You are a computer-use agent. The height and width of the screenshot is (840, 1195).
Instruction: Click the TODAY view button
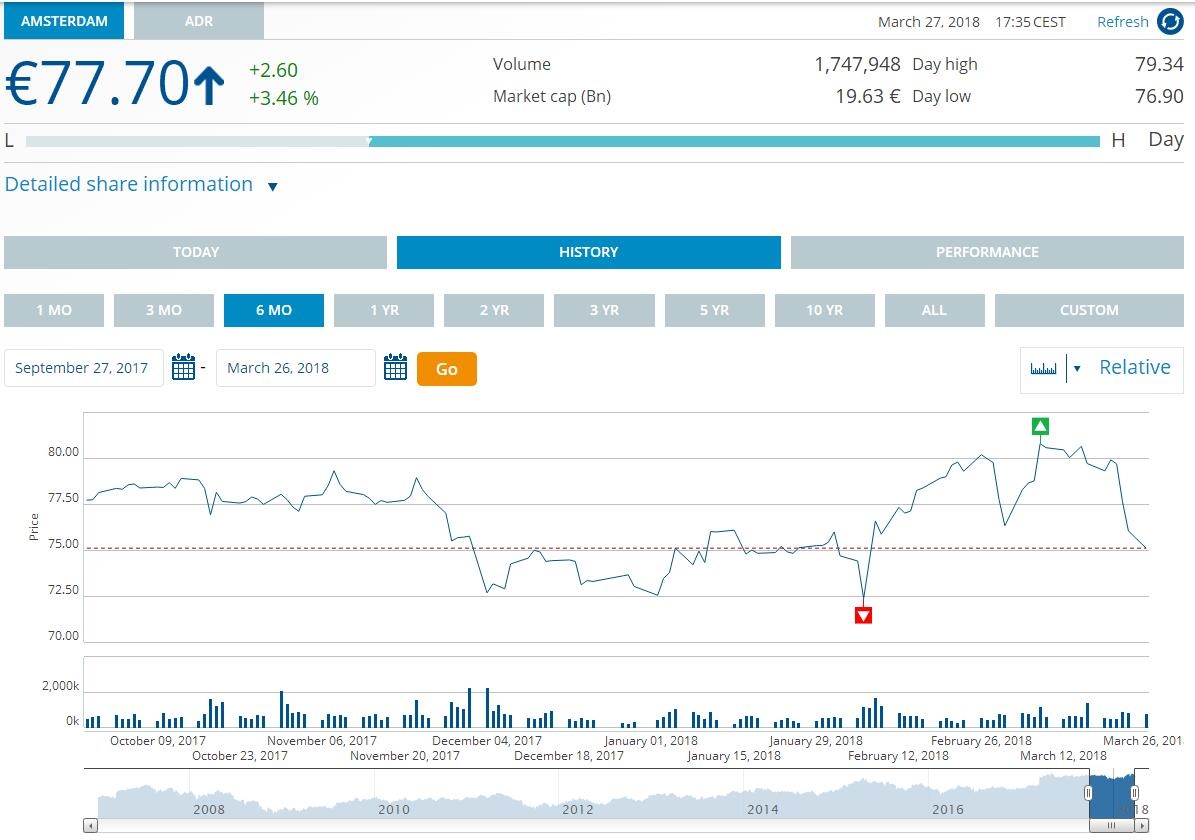click(x=195, y=252)
